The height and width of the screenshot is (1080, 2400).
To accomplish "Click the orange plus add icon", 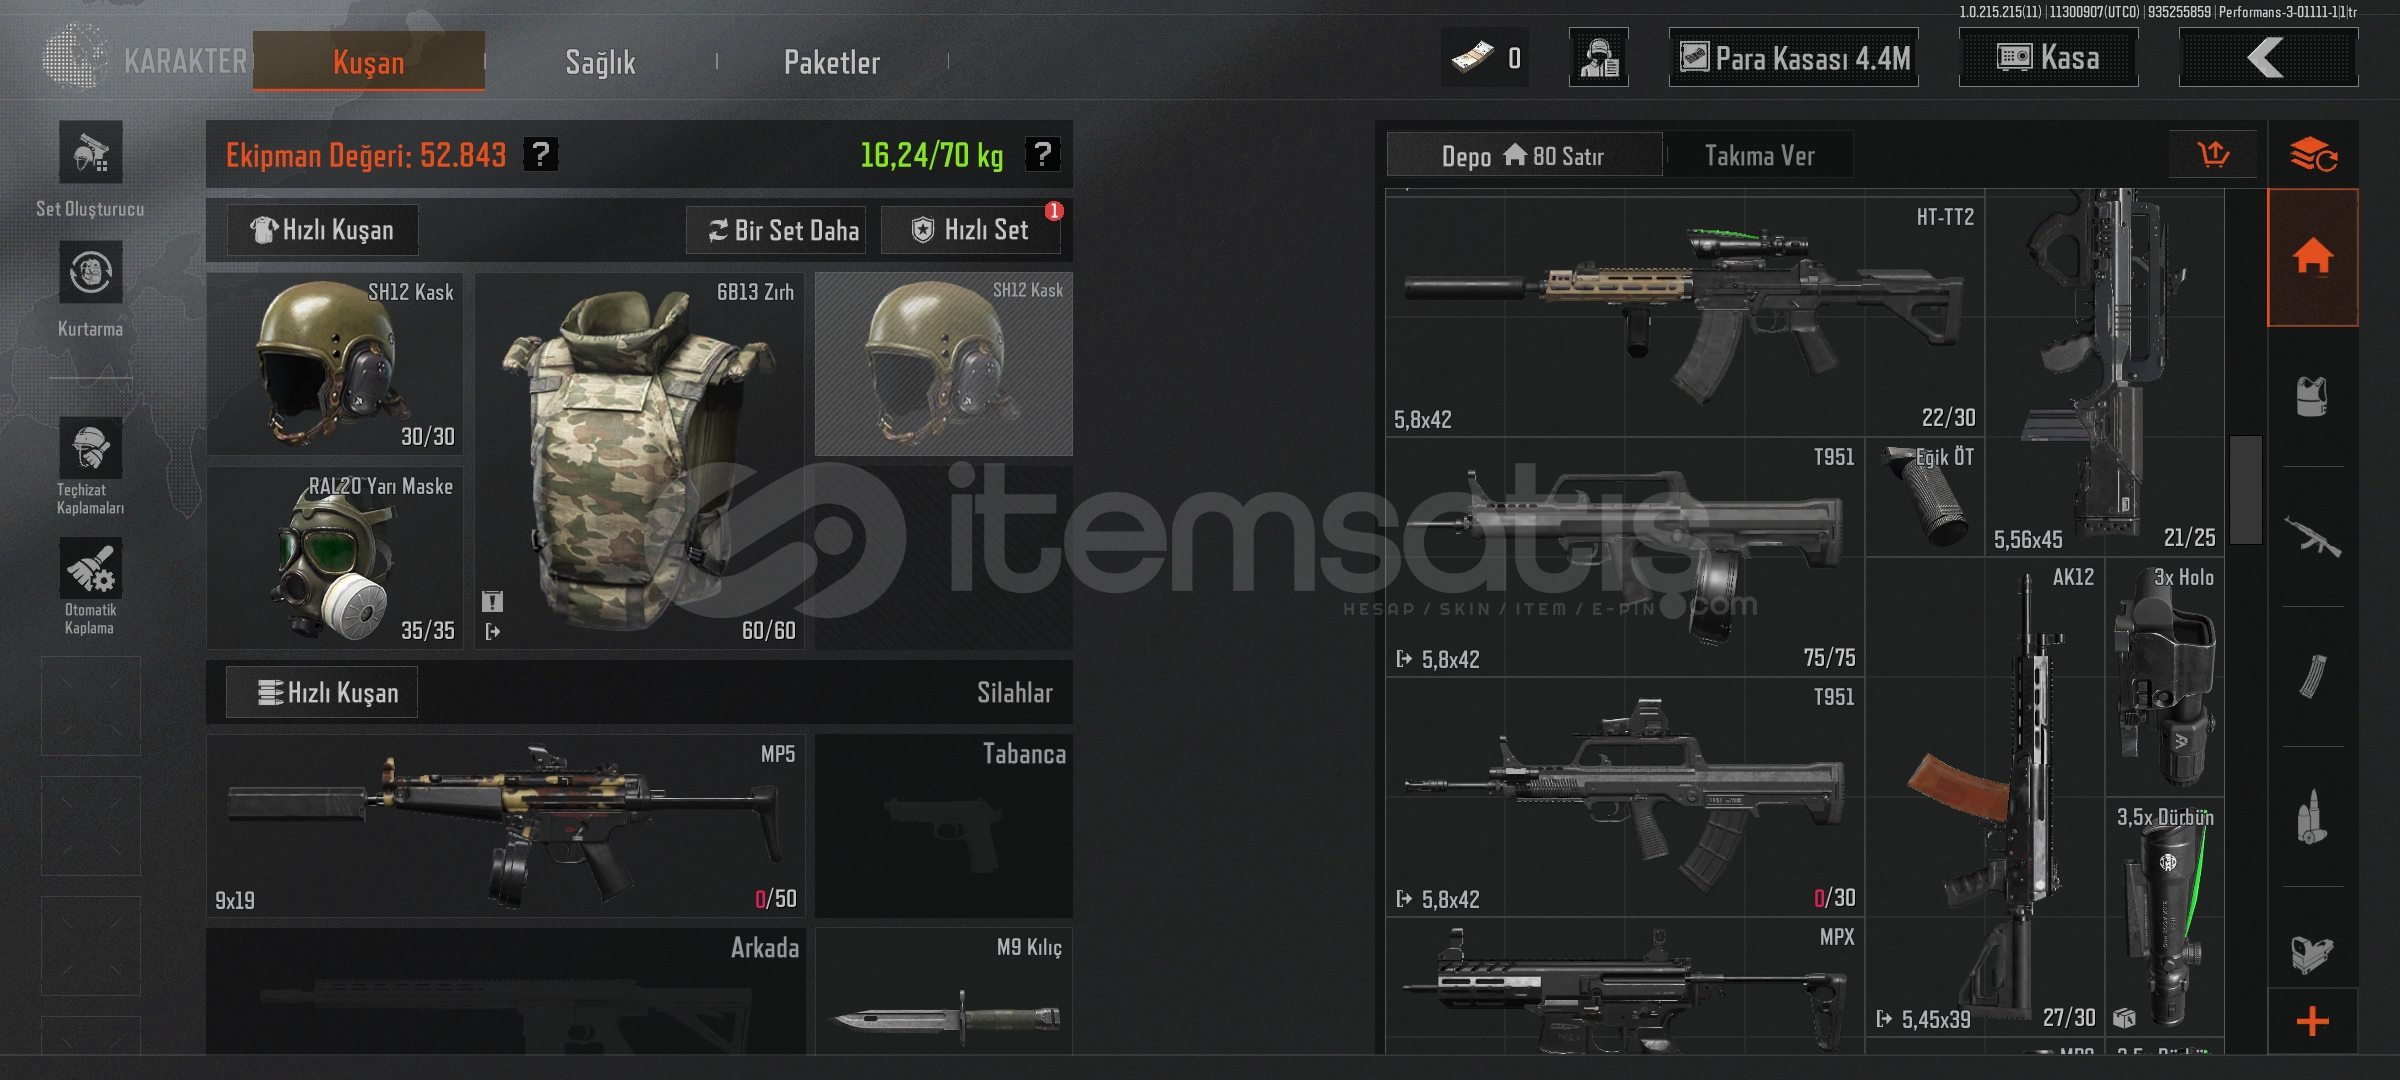I will point(2313,1021).
